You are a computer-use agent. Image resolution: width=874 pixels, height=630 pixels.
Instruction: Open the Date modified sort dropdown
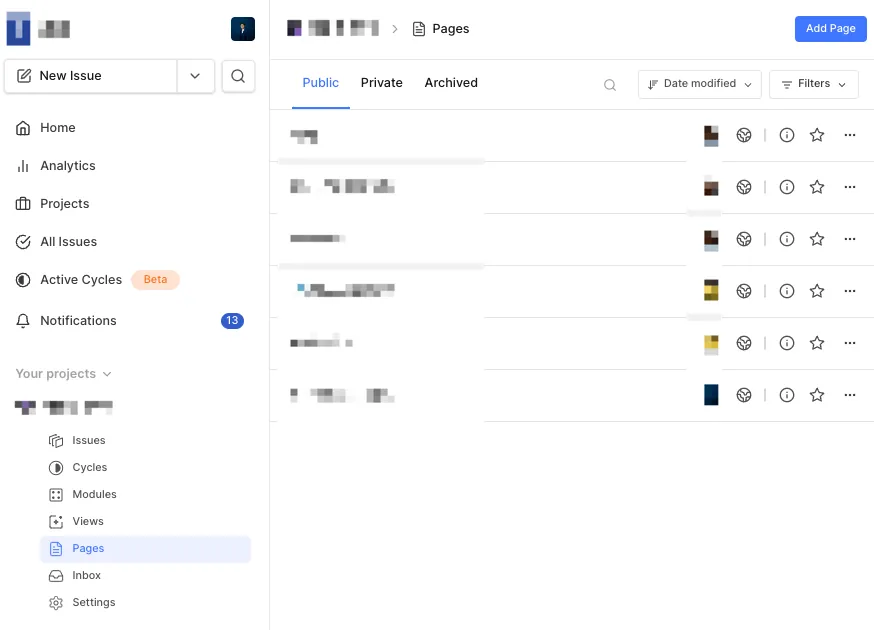point(699,84)
